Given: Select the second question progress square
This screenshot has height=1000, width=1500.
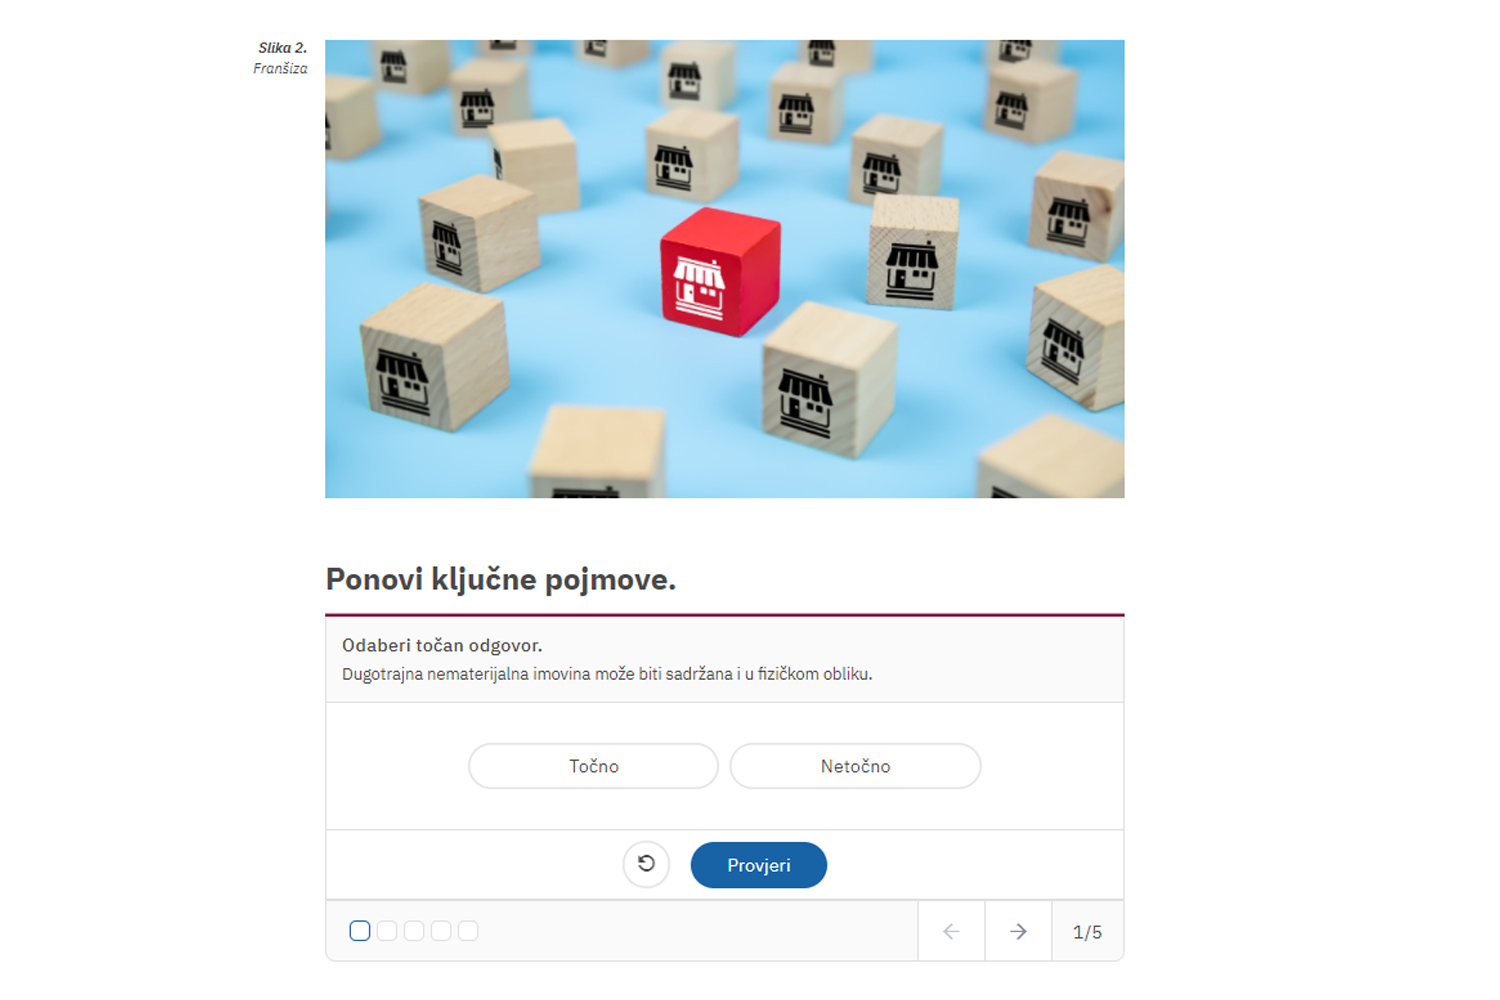Looking at the screenshot, I should pos(387,931).
